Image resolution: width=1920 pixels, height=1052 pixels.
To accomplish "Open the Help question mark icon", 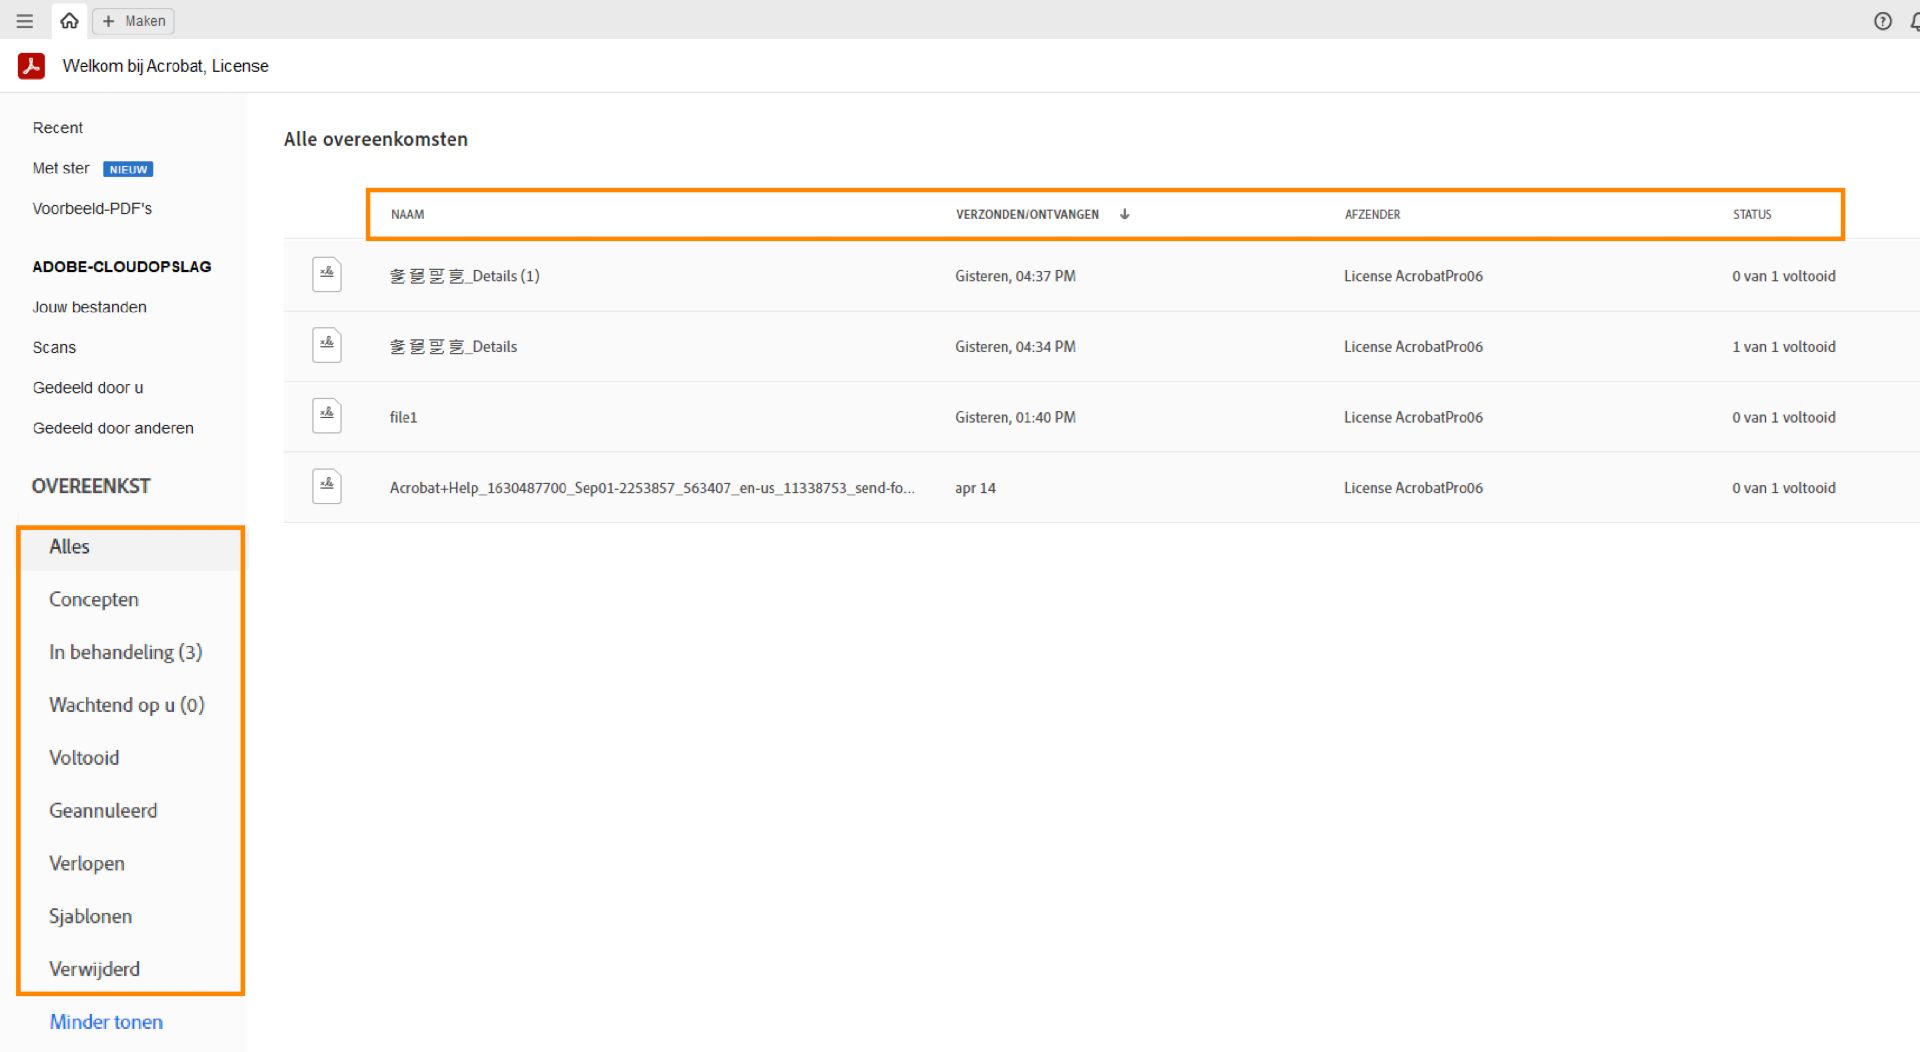I will 1883,21.
